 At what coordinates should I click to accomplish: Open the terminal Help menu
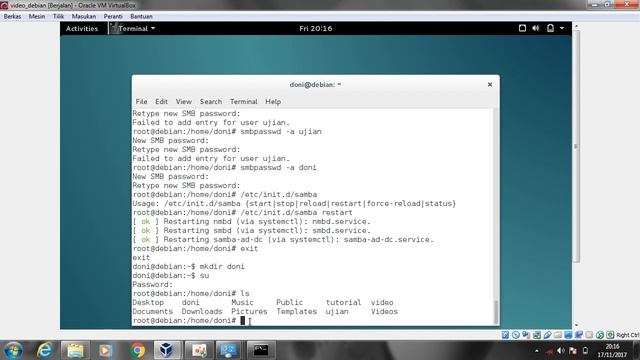(x=273, y=101)
